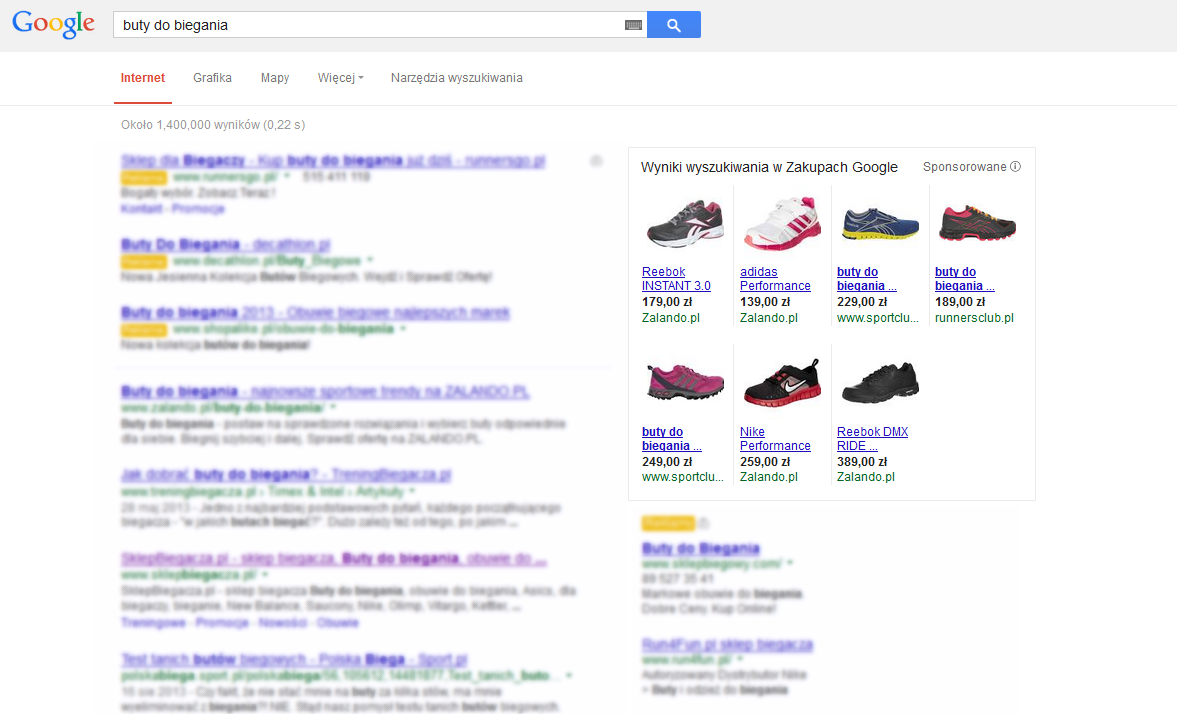The image size is (1177, 714).
Task: Click the 'Sponsorowane' label
Action: (965, 167)
